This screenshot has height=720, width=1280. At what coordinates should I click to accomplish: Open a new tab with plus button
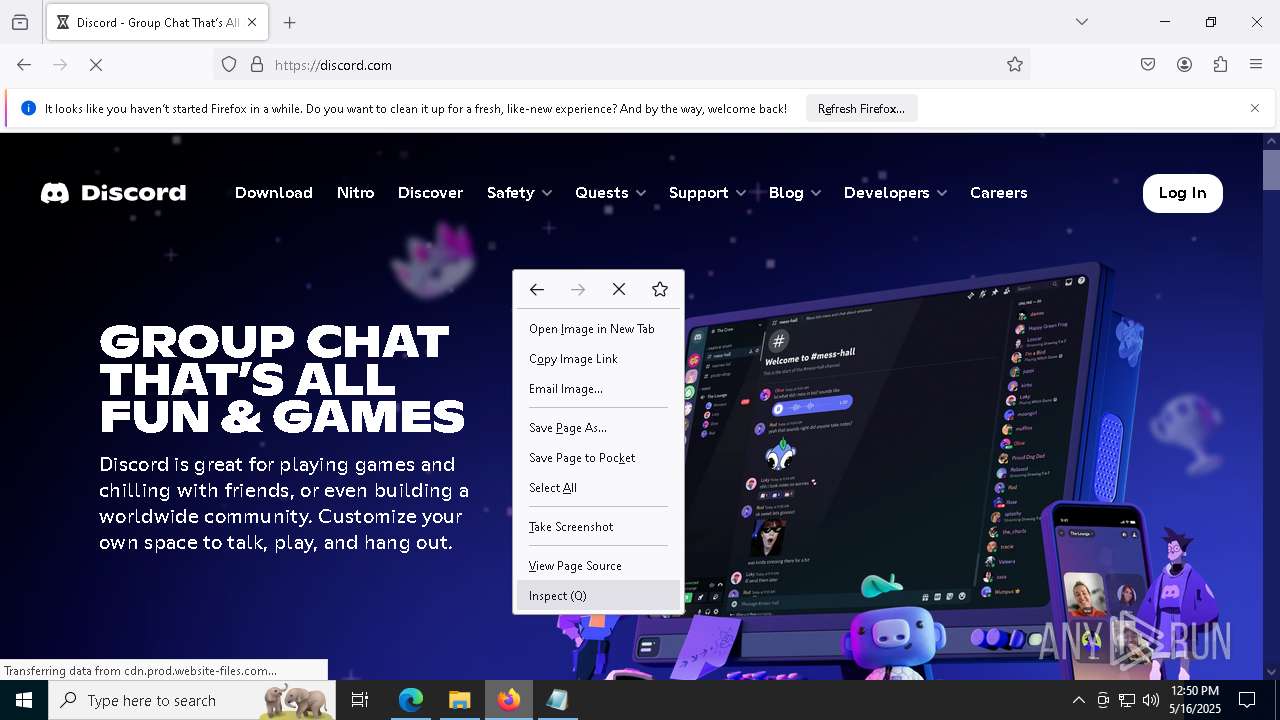coord(290,22)
